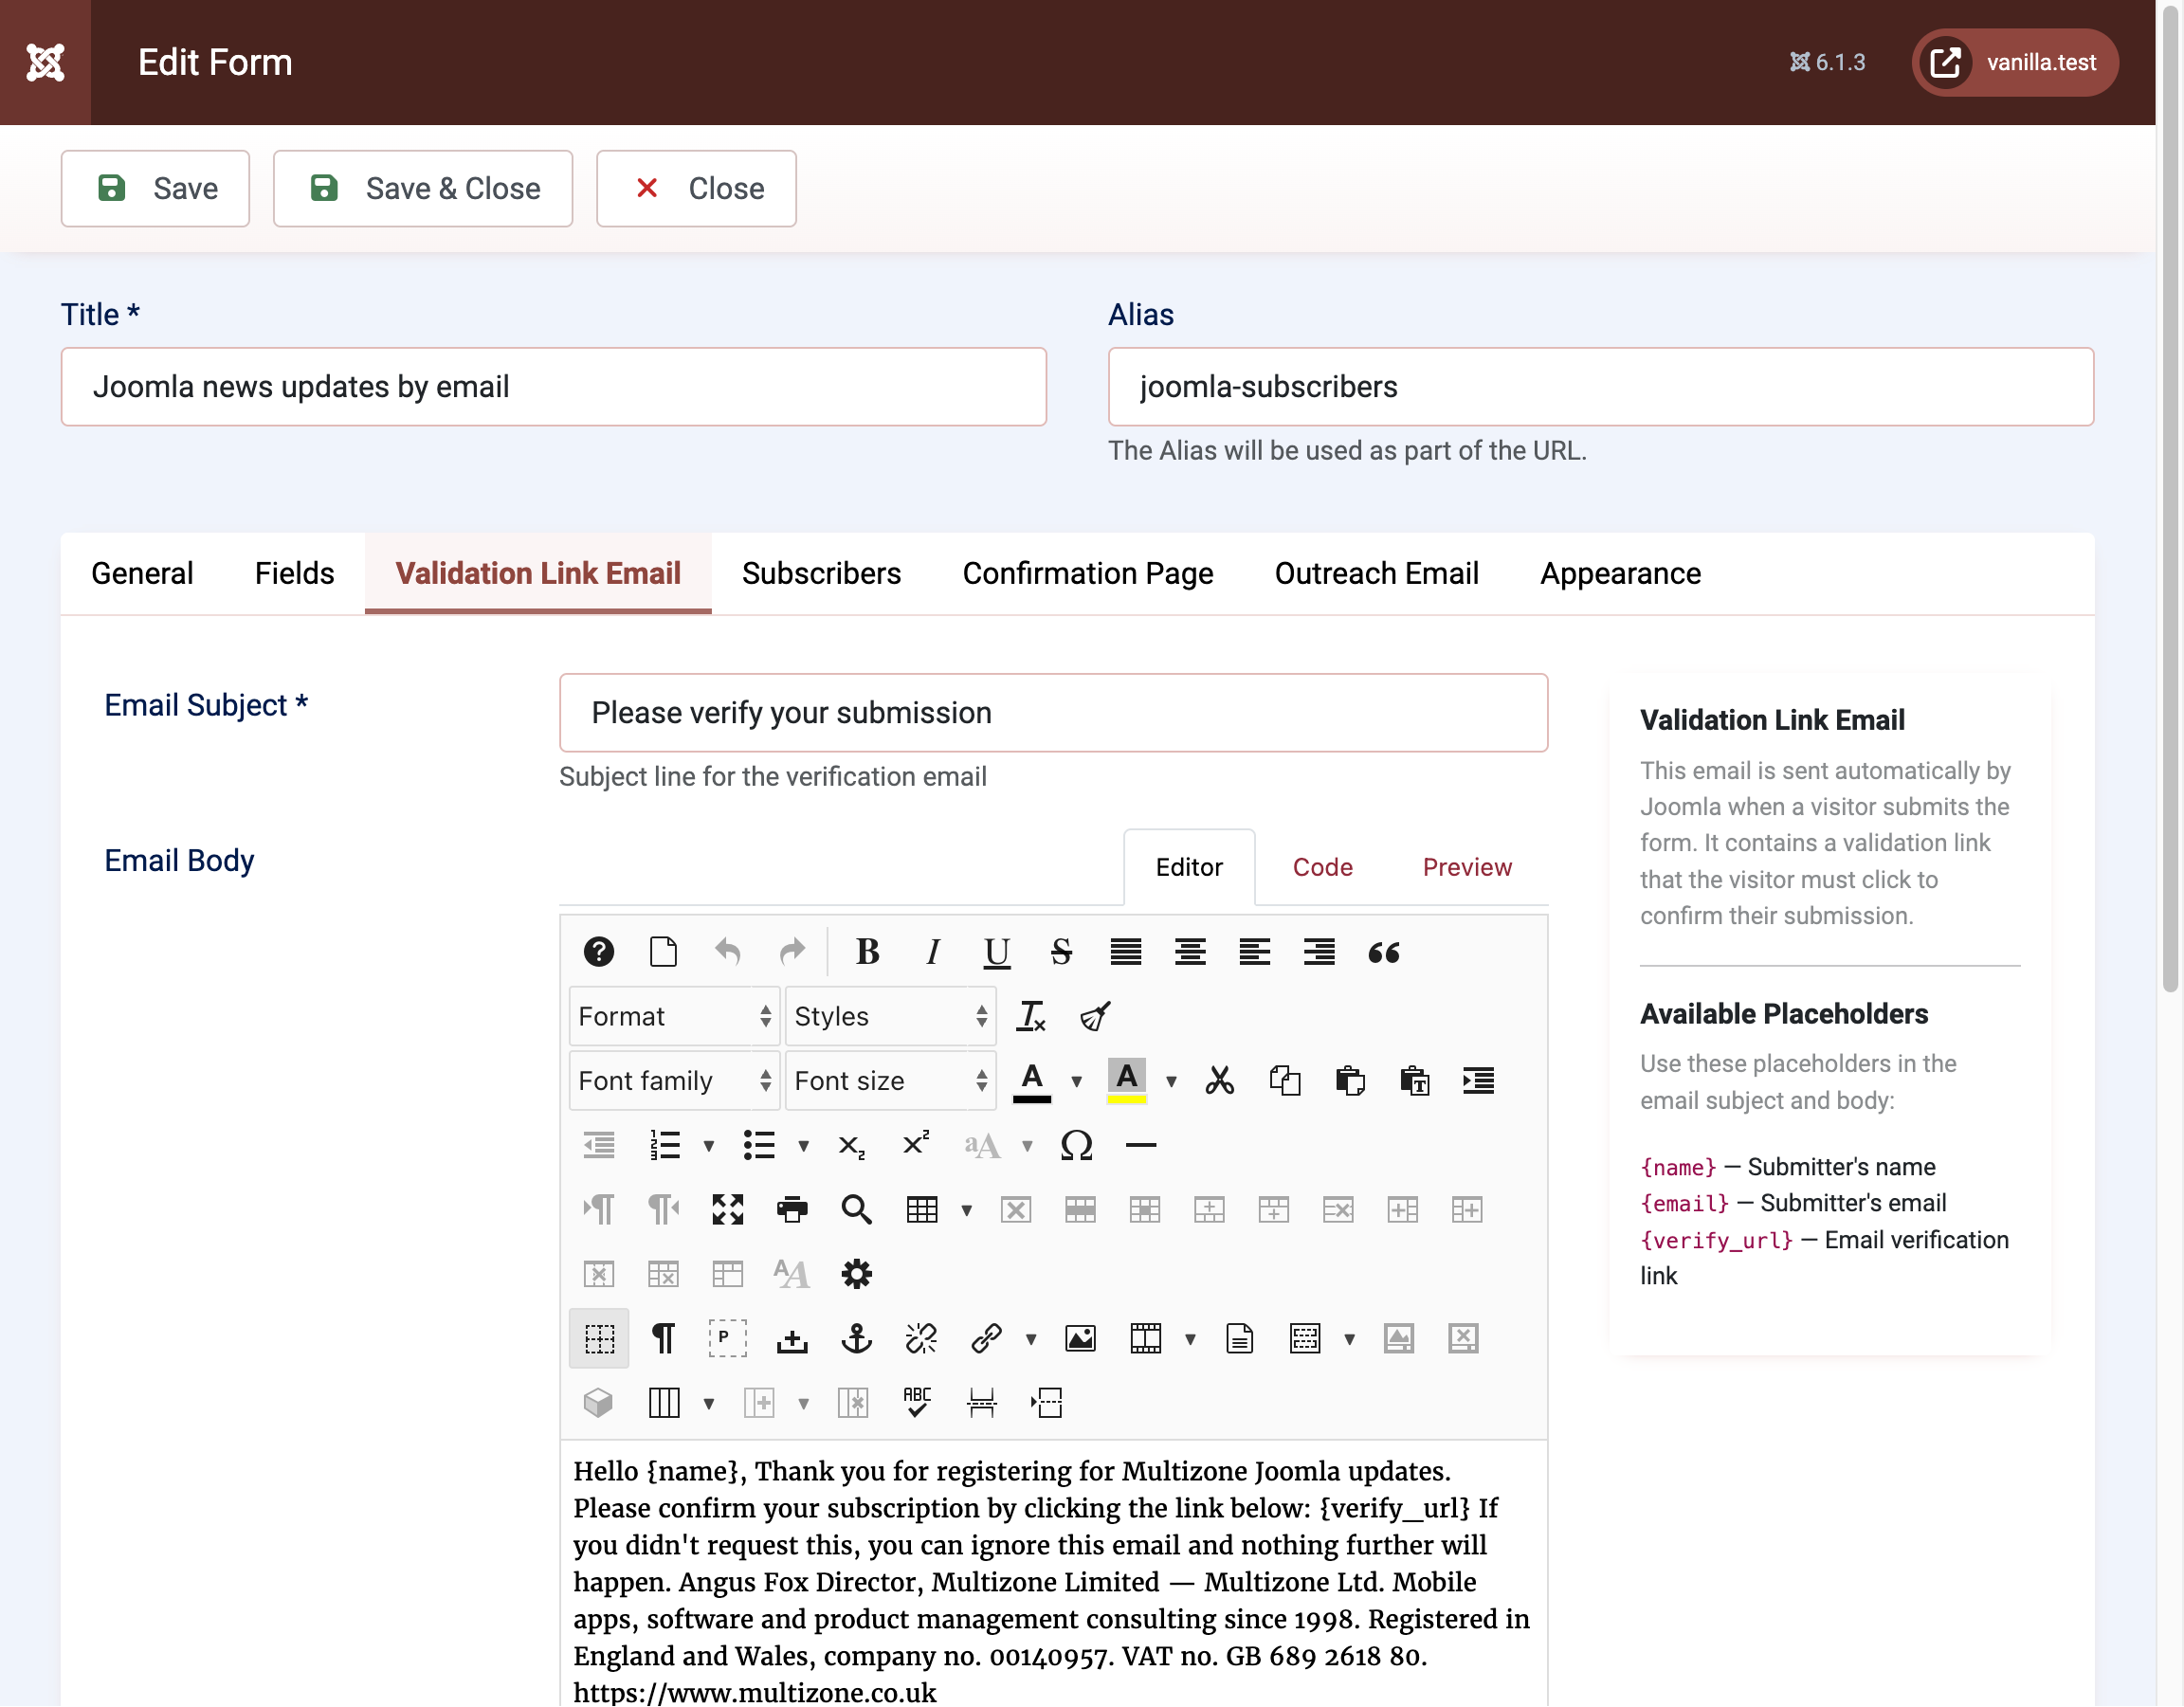Image resolution: width=2184 pixels, height=1707 pixels.
Task: Switch to the Fields tab
Action: 294,573
